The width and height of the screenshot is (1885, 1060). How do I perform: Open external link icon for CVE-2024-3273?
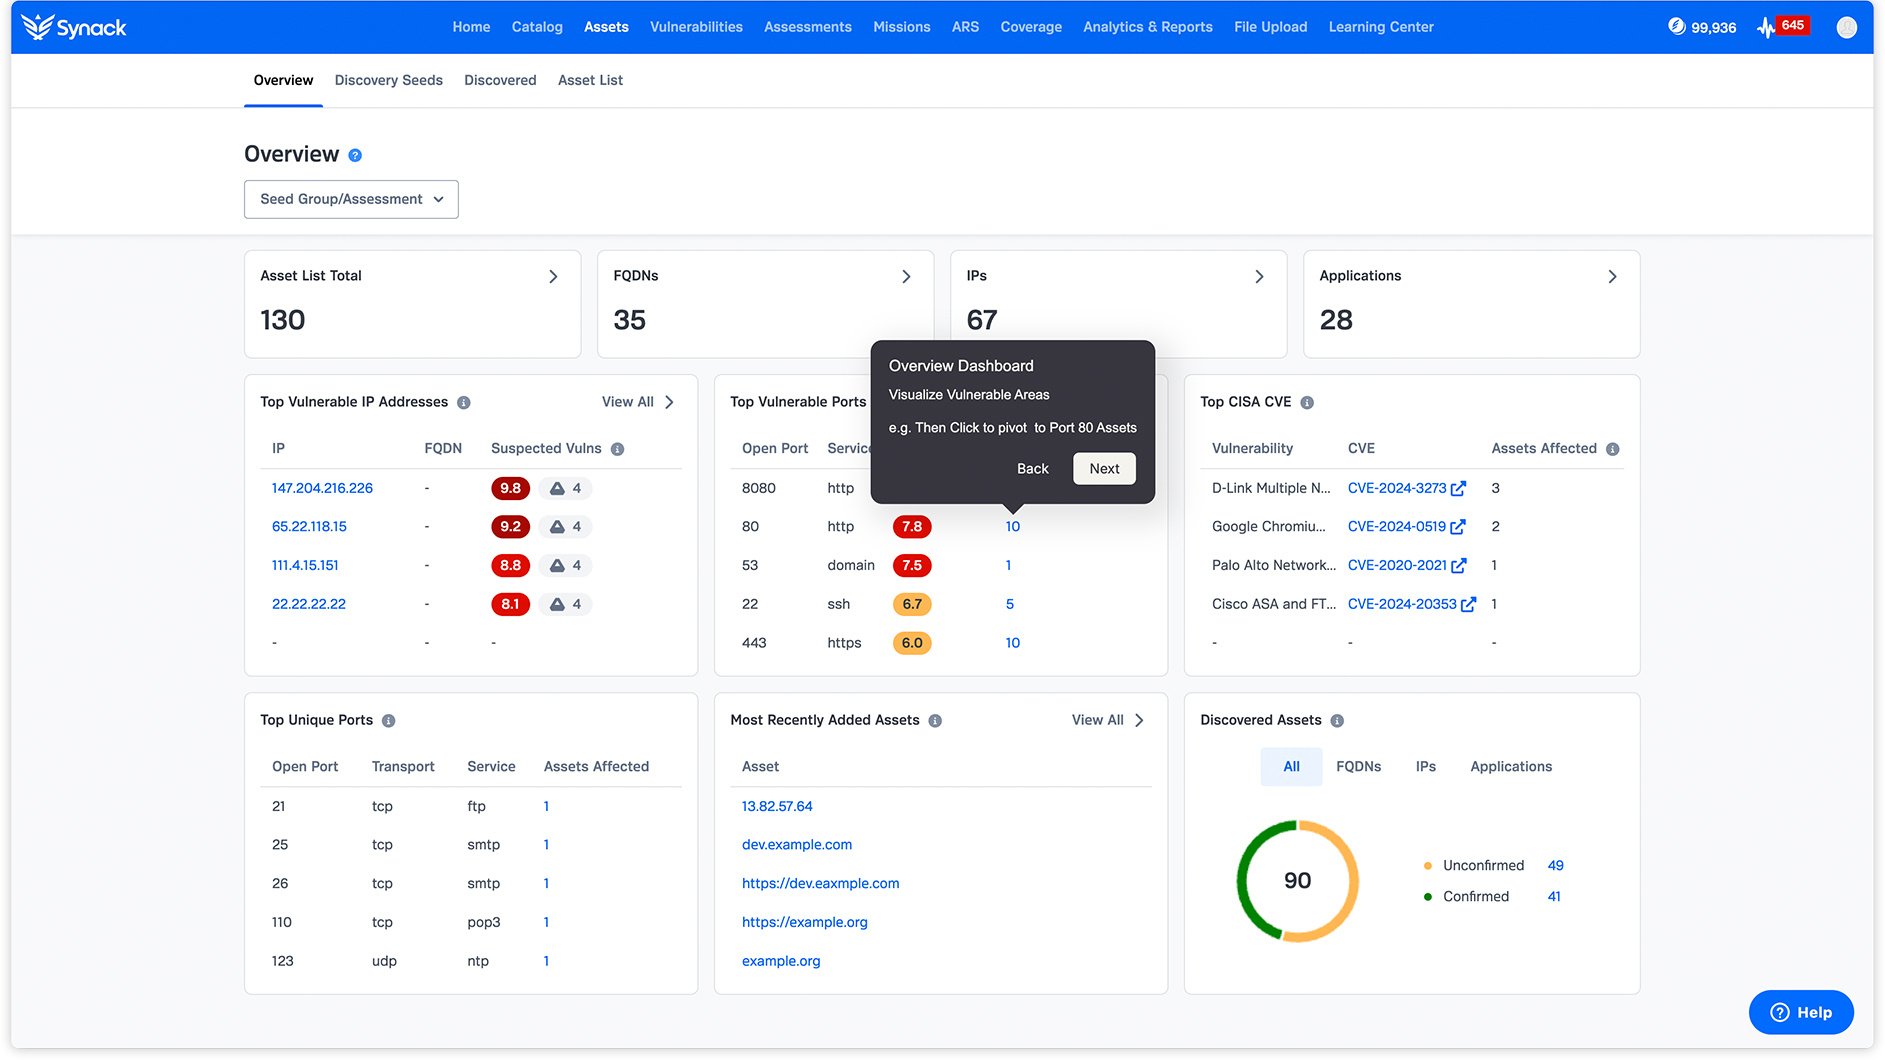tap(1459, 488)
